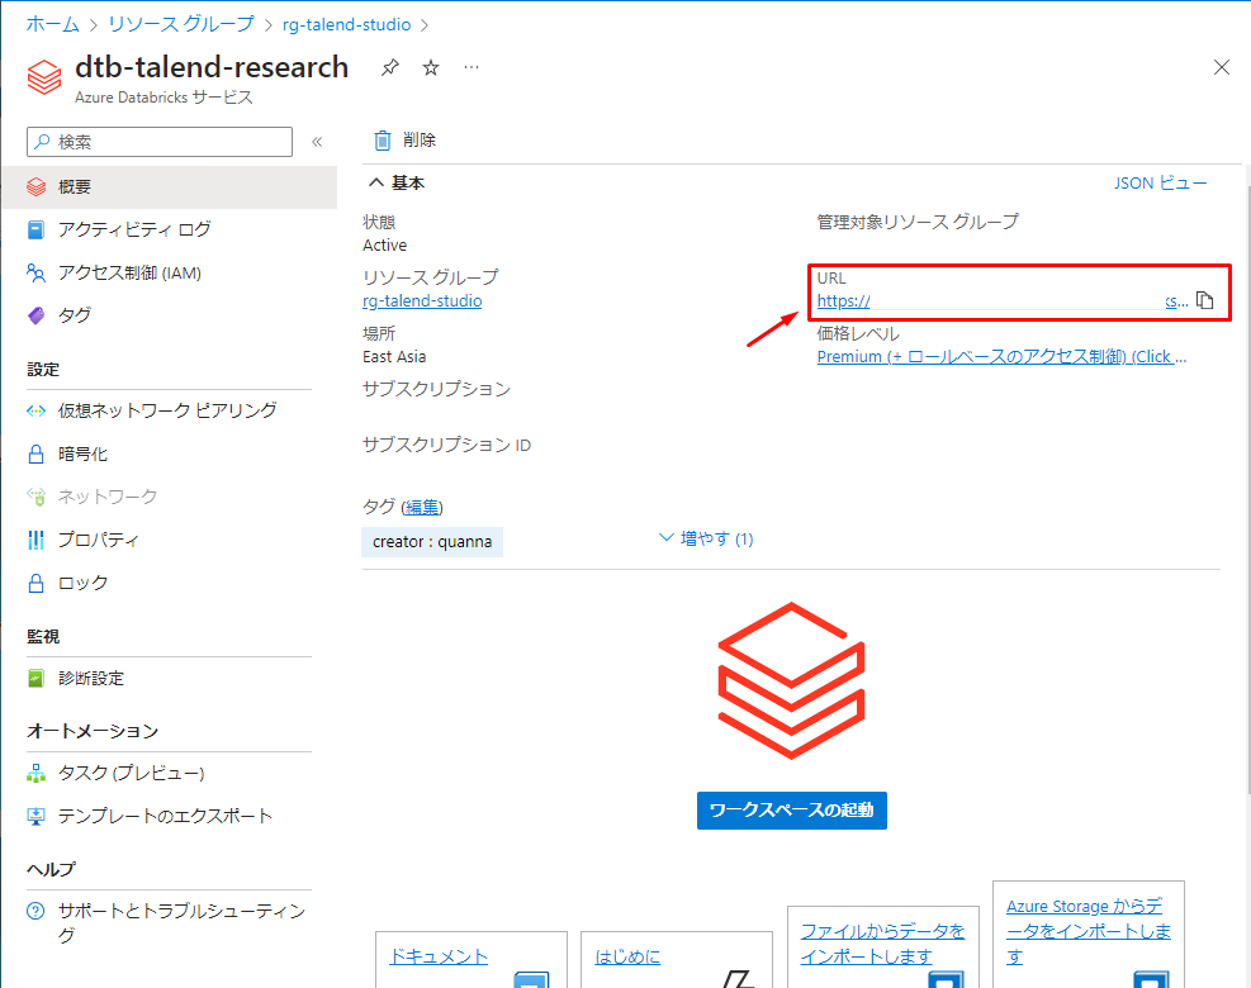Click the 暗号化 lock icon

click(x=36, y=454)
